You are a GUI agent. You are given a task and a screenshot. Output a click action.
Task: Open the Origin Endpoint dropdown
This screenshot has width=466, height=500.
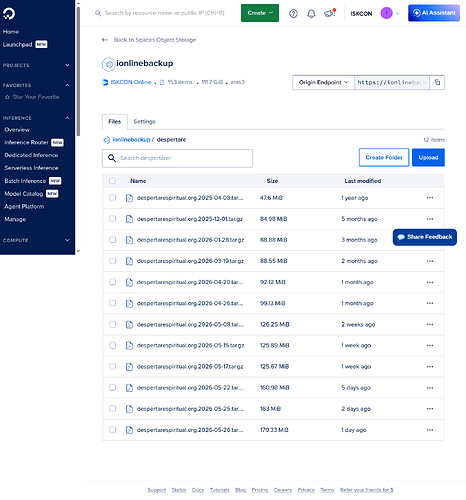point(323,82)
